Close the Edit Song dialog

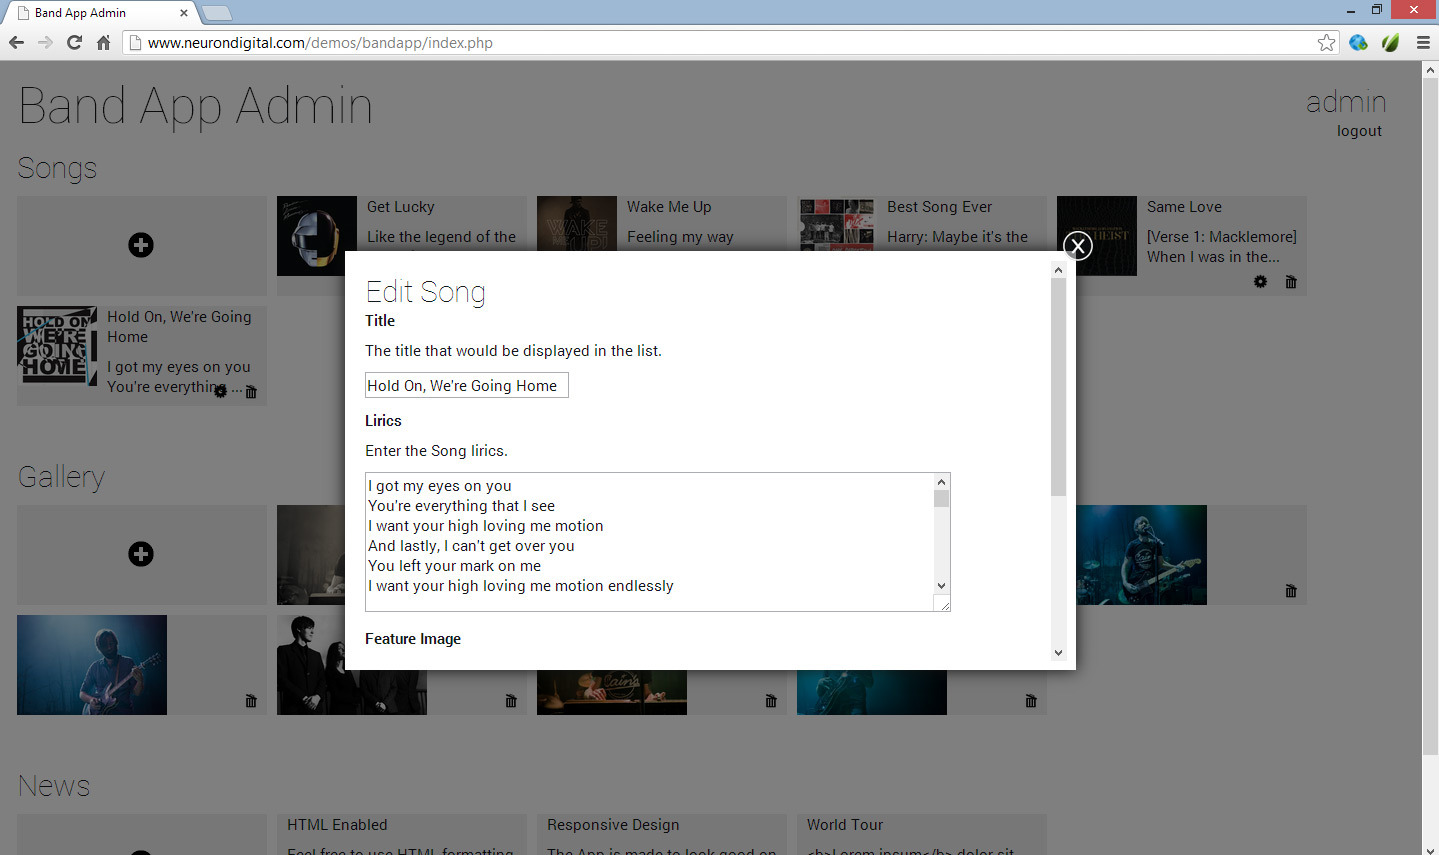coord(1077,245)
